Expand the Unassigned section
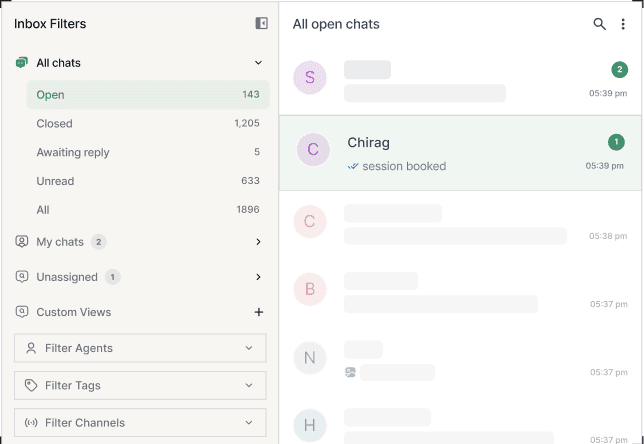The height and width of the screenshot is (444, 644). click(259, 277)
